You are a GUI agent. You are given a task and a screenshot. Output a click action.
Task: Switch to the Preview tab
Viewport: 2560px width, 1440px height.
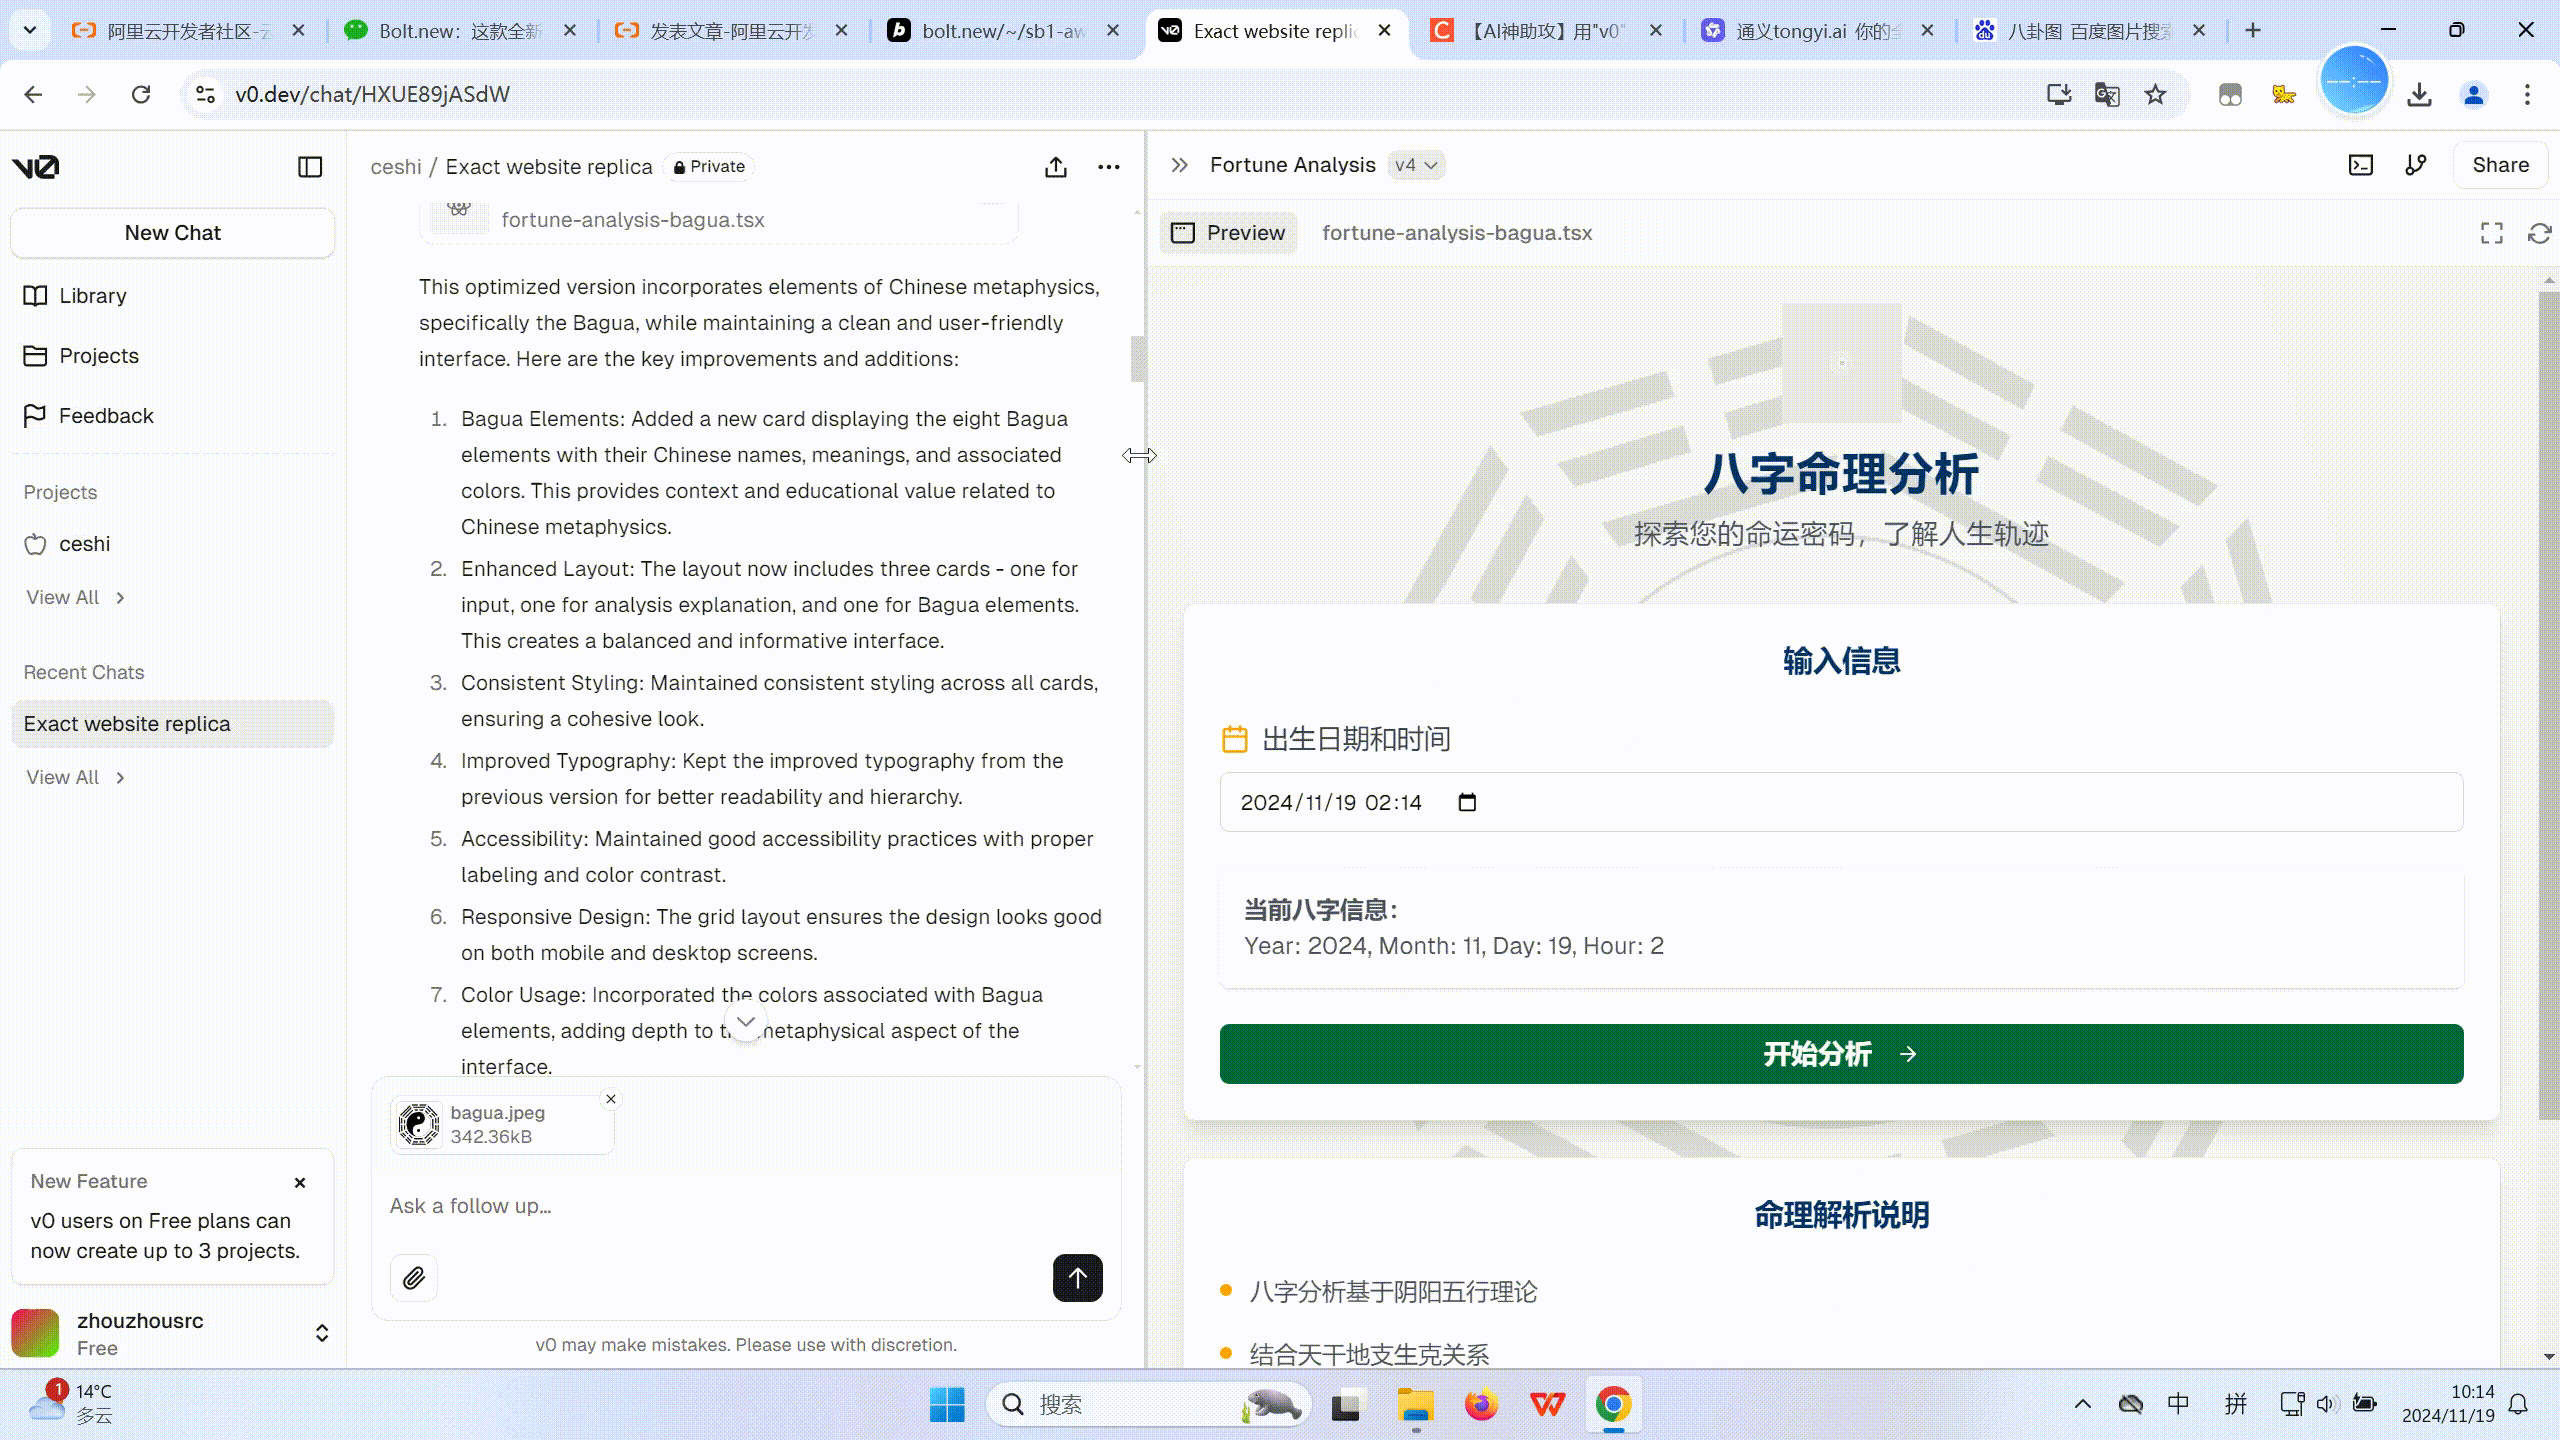(1228, 233)
